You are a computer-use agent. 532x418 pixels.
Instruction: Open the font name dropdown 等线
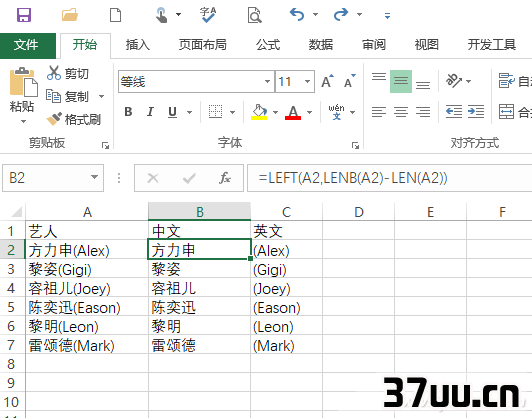pos(267,81)
